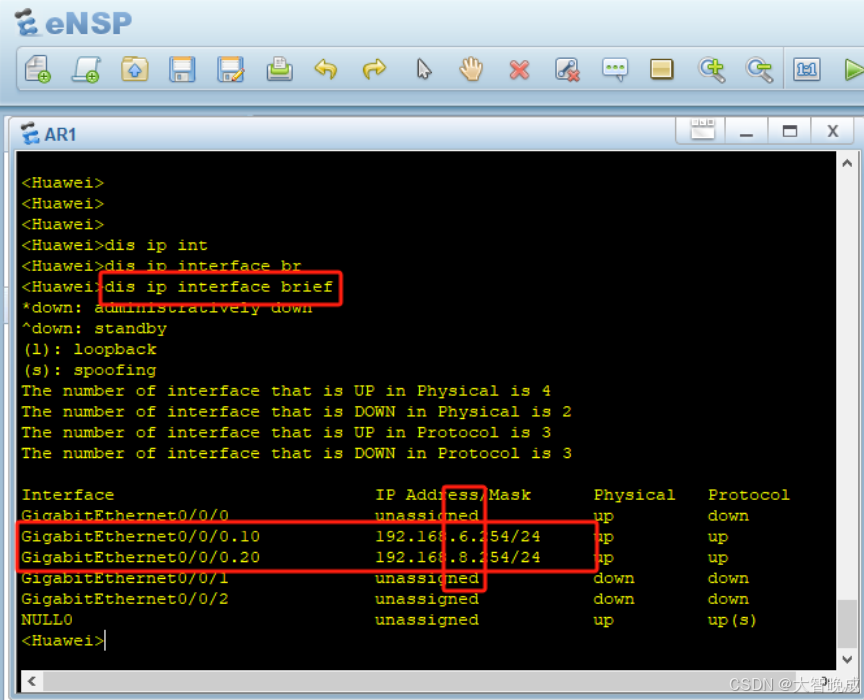Reset zoom with the 1:1 icon

tap(807, 69)
